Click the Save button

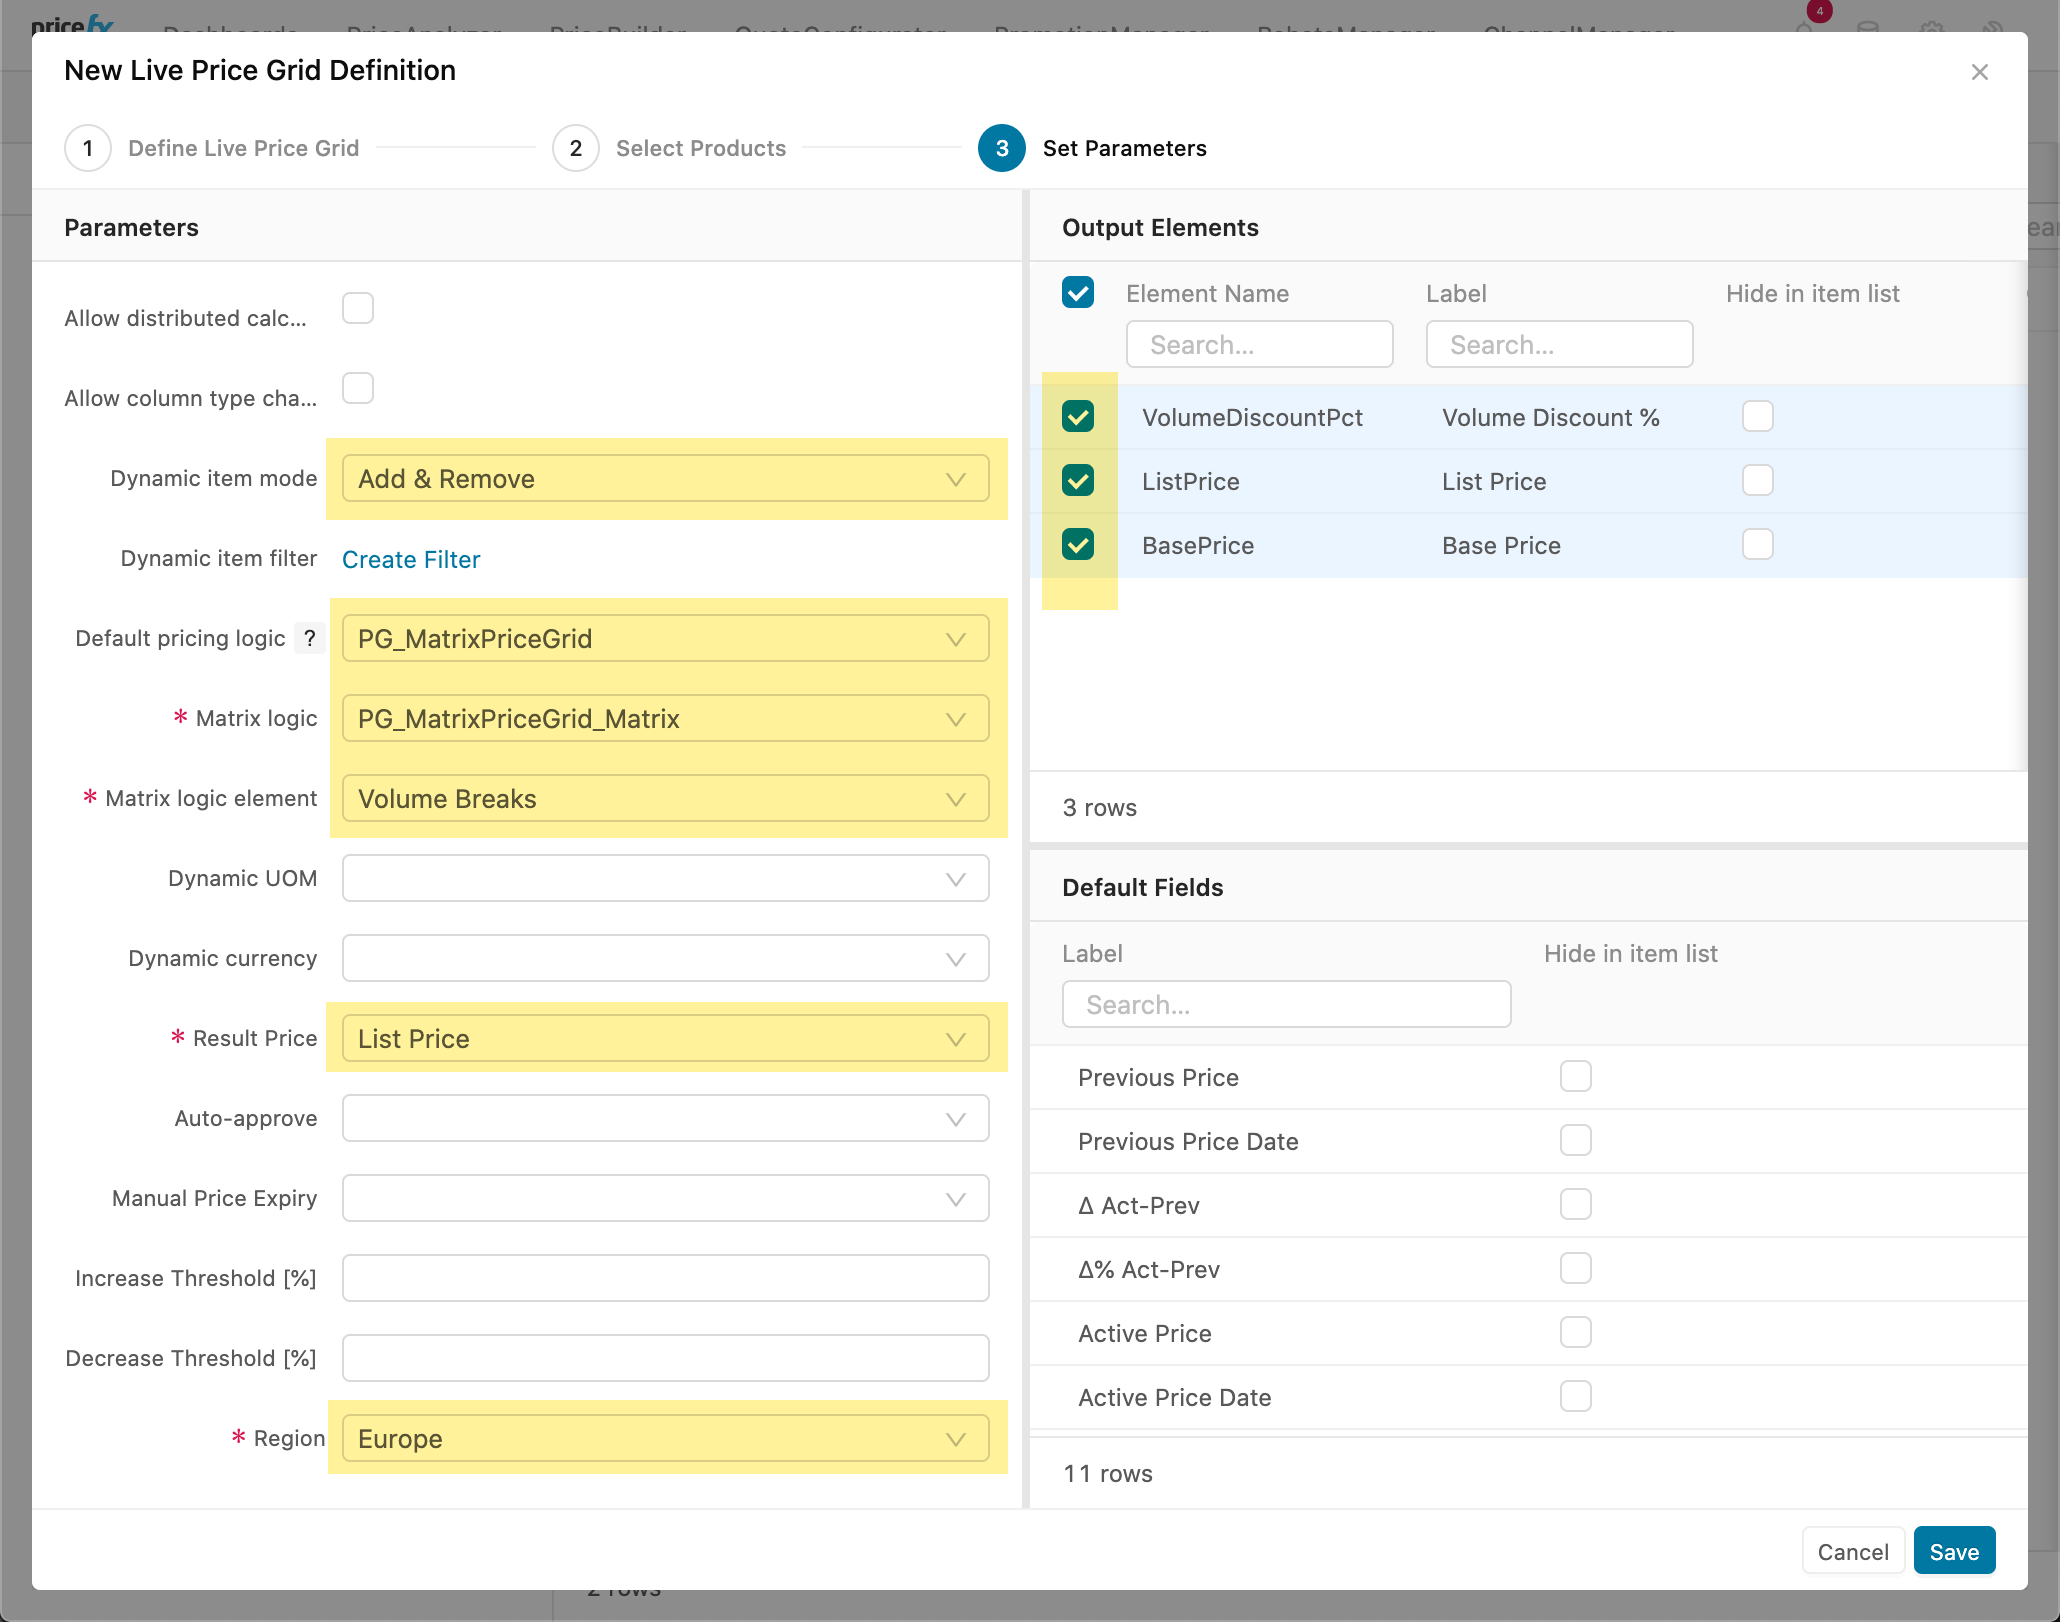(x=1954, y=1551)
